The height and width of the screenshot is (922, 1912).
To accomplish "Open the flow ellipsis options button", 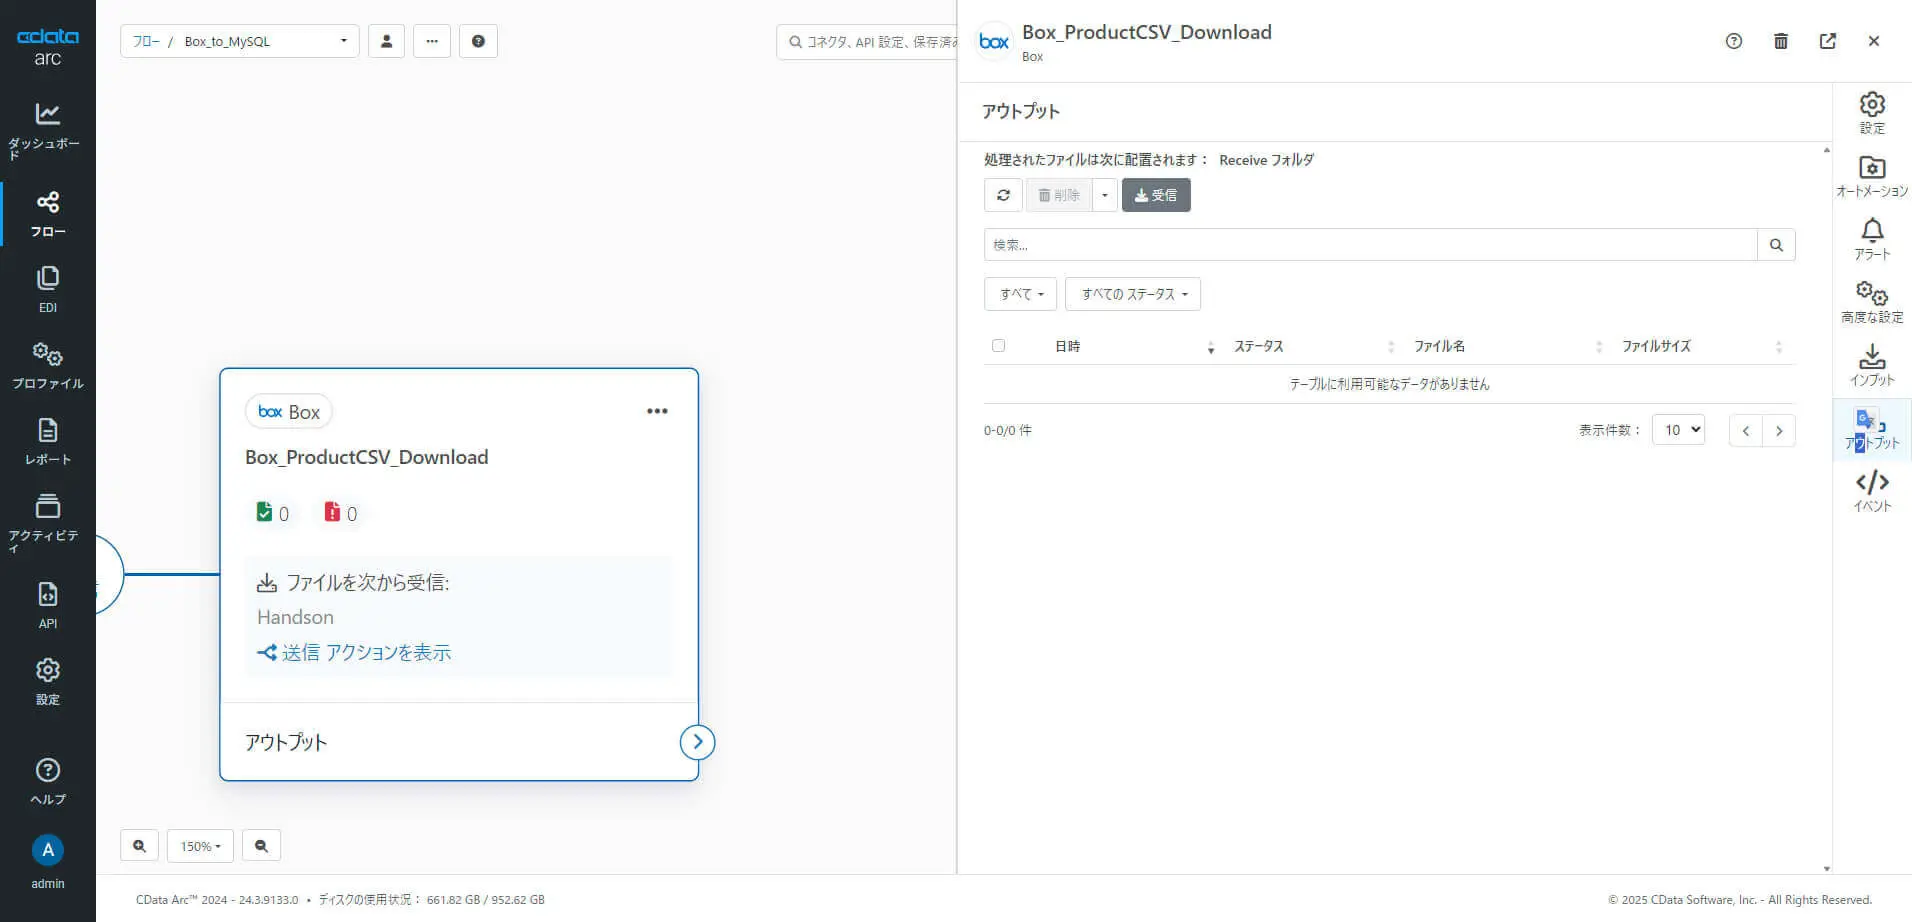I will click(x=432, y=41).
